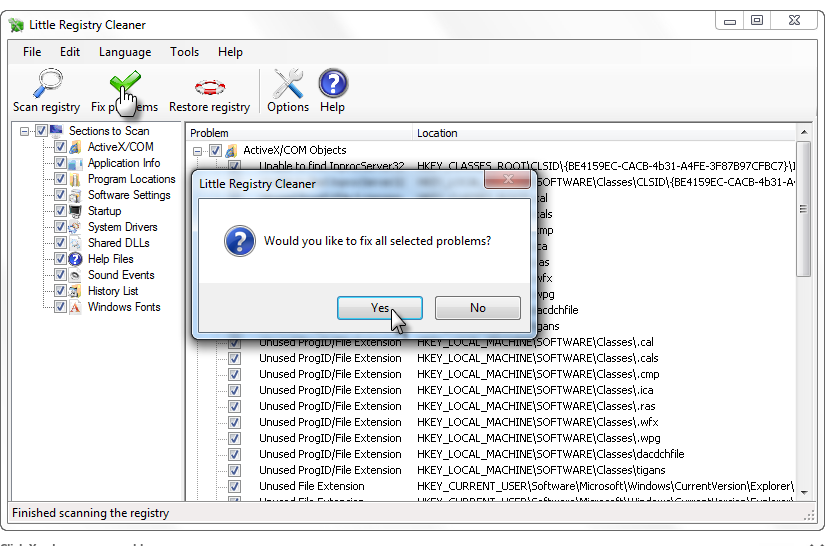Uncheck the Sound Events checkbox

[x=60, y=275]
